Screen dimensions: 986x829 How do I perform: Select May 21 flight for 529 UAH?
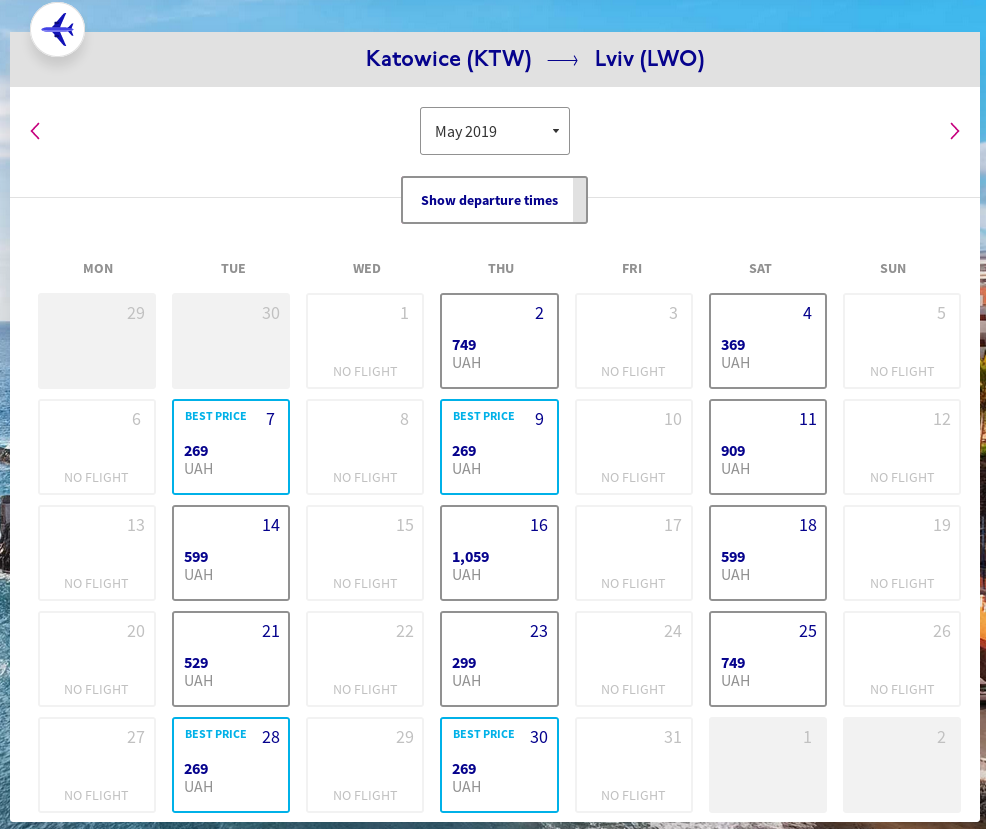[x=231, y=659]
